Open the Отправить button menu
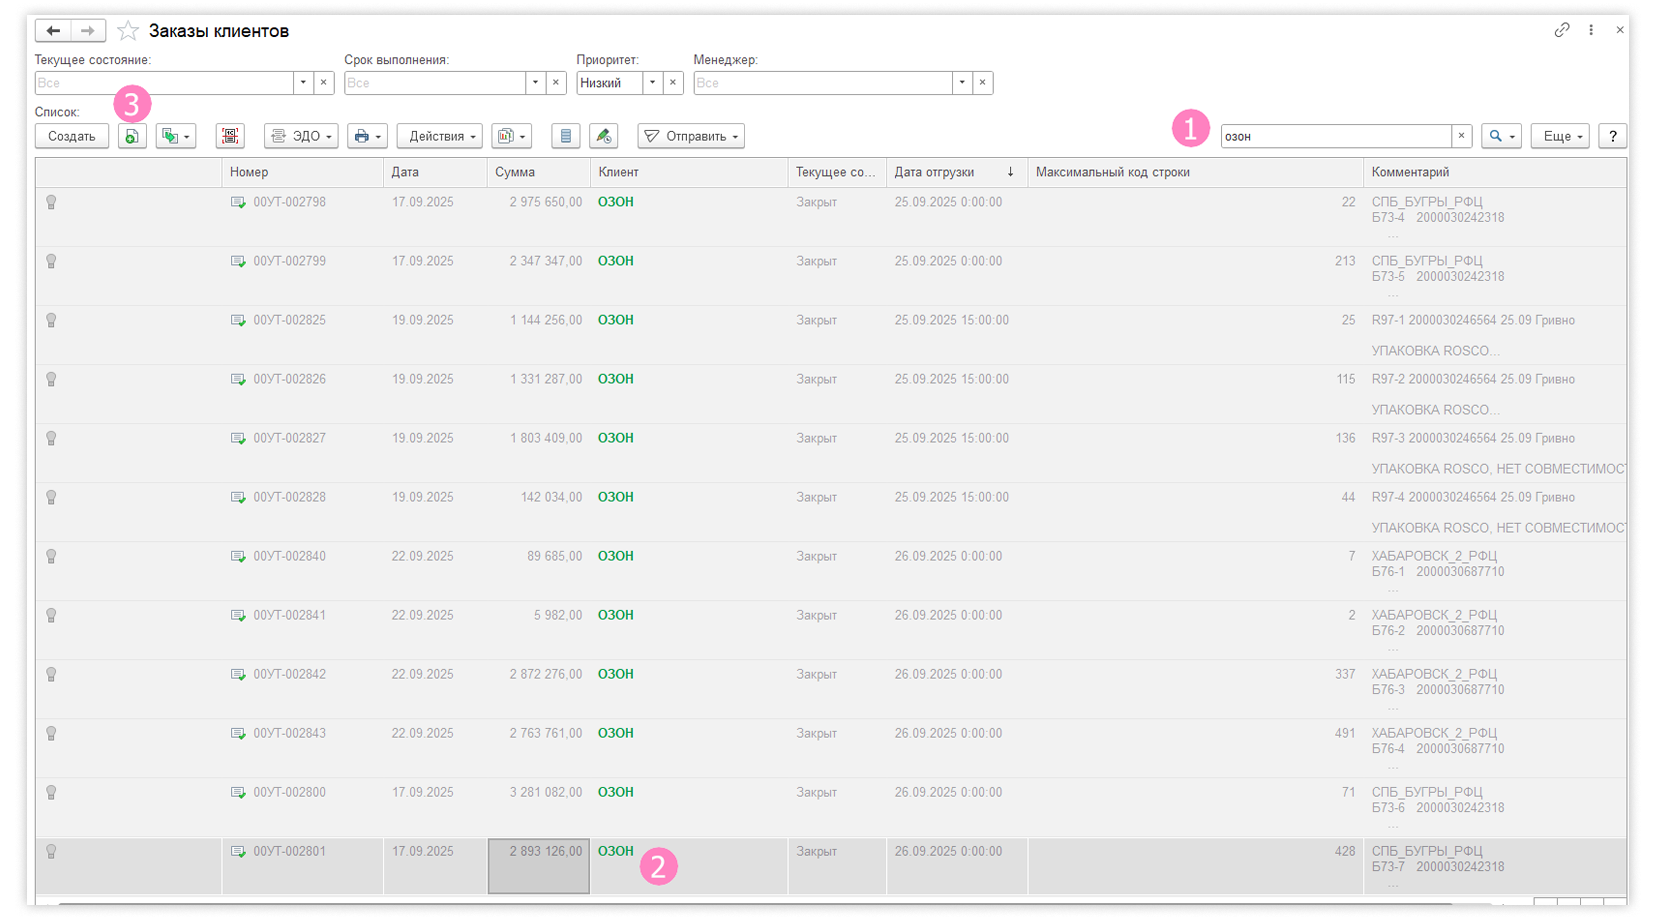 tap(691, 137)
